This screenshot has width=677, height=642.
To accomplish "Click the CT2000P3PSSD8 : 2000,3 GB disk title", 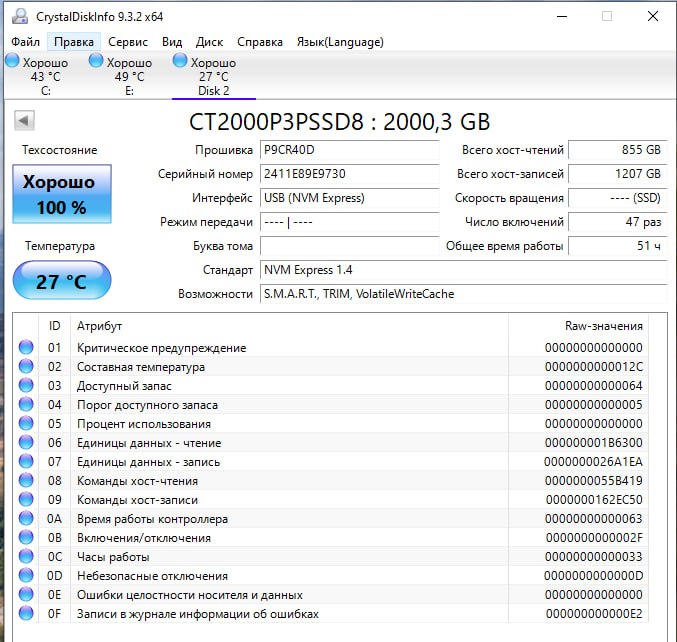I will 339,122.
